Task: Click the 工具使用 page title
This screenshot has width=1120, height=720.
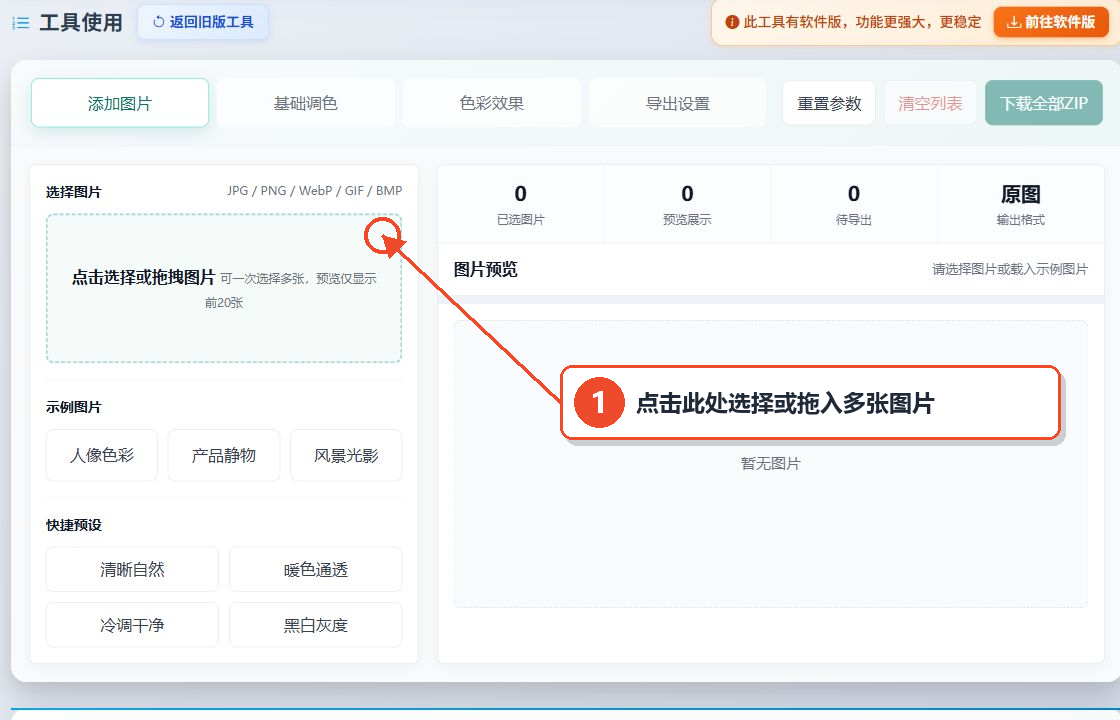Action: coord(81,23)
